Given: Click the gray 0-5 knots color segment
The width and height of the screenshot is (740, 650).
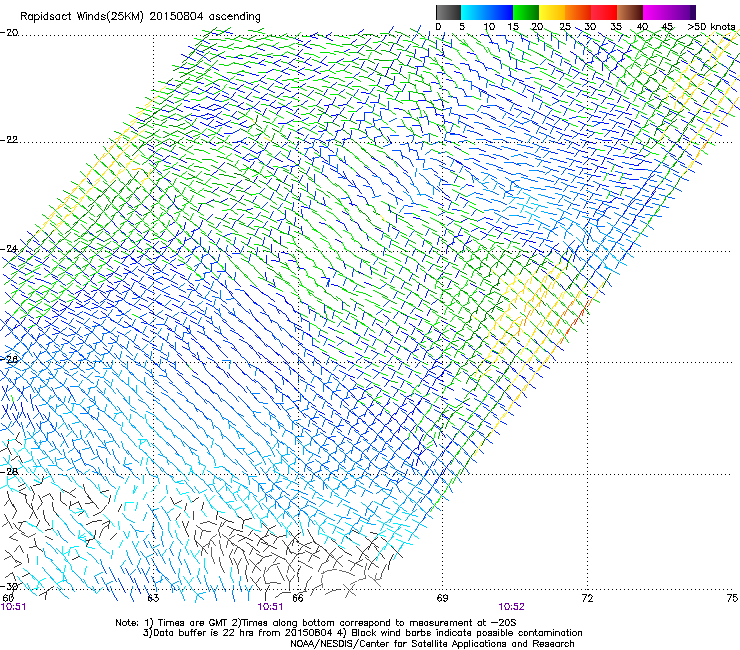Looking at the screenshot, I should pos(448,12).
